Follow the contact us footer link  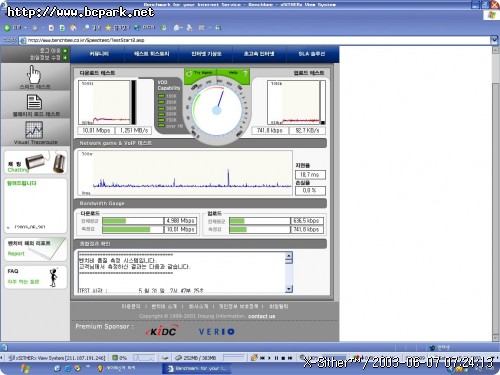point(262,316)
